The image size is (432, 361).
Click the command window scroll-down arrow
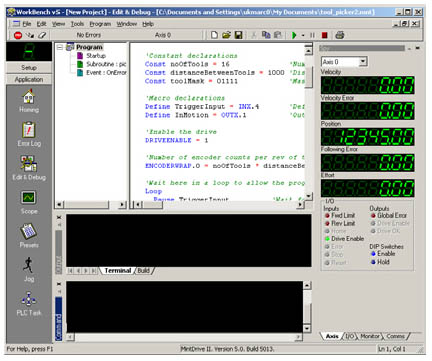pos(307,328)
